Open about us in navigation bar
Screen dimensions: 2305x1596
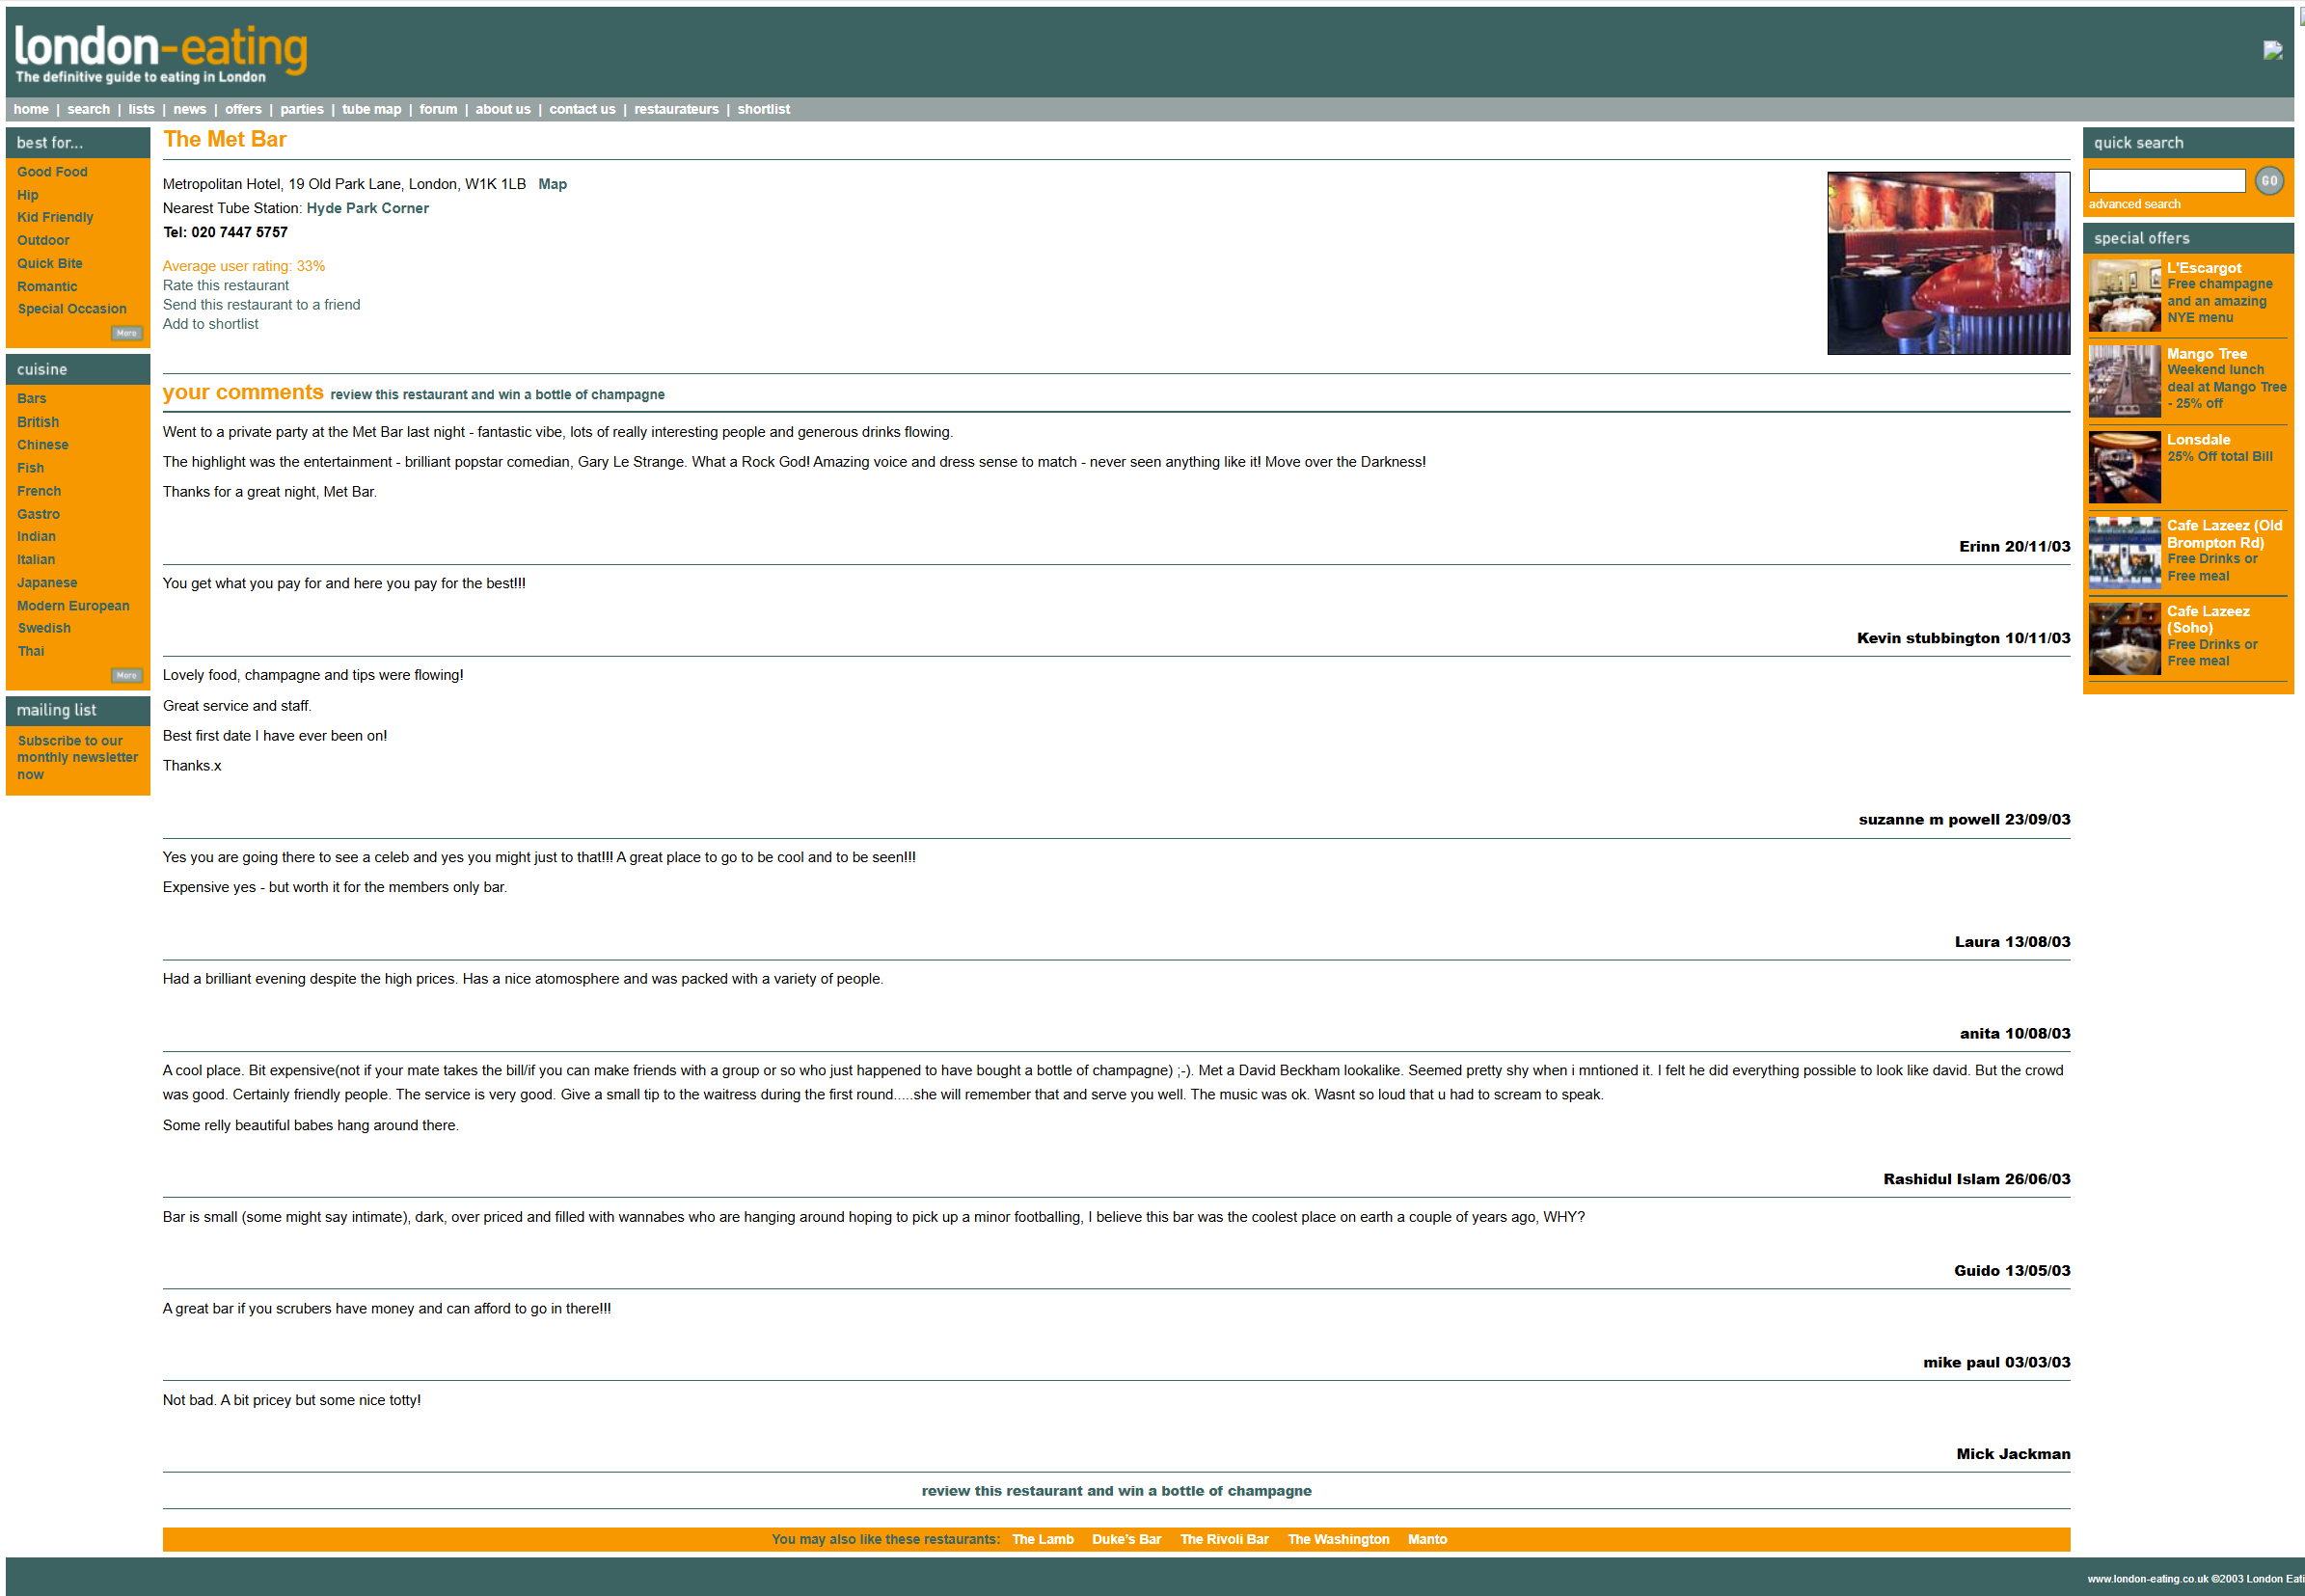pos(503,109)
